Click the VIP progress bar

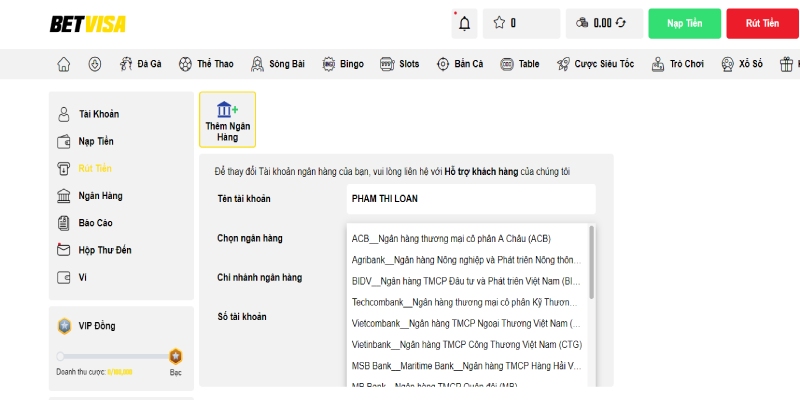point(116,356)
